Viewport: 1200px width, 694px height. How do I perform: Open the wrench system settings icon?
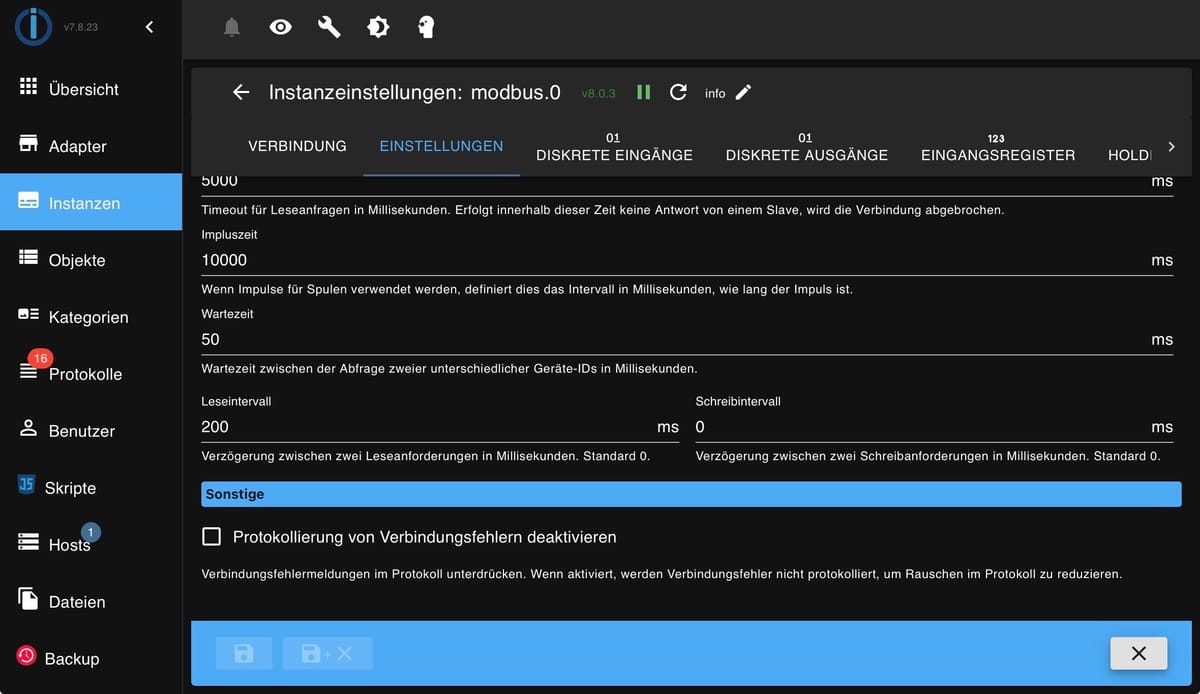pyautogui.click(x=329, y=28)
